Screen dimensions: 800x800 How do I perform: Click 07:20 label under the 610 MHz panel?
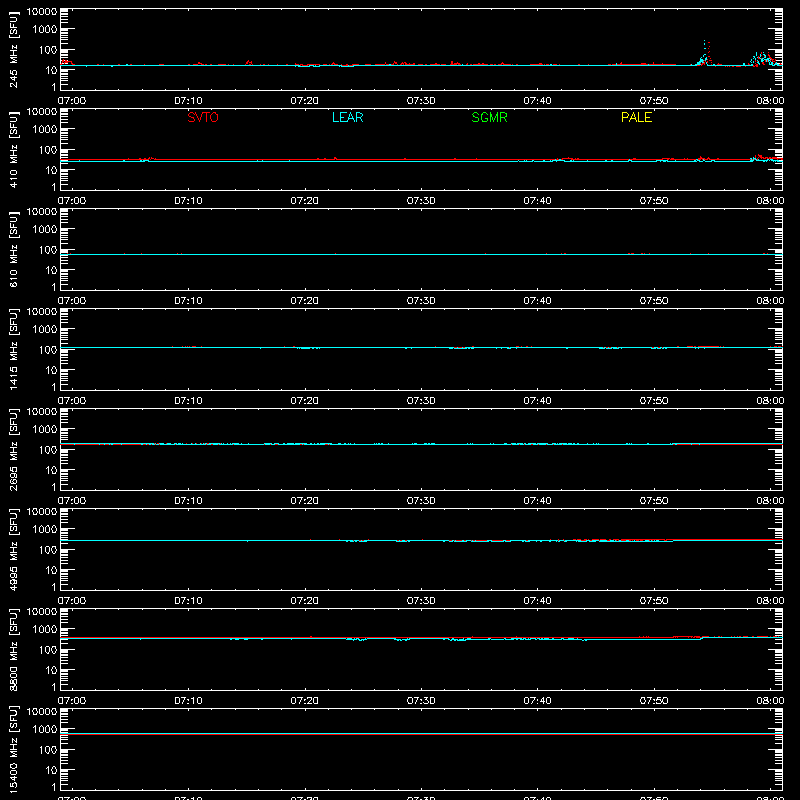coord(305,301)
